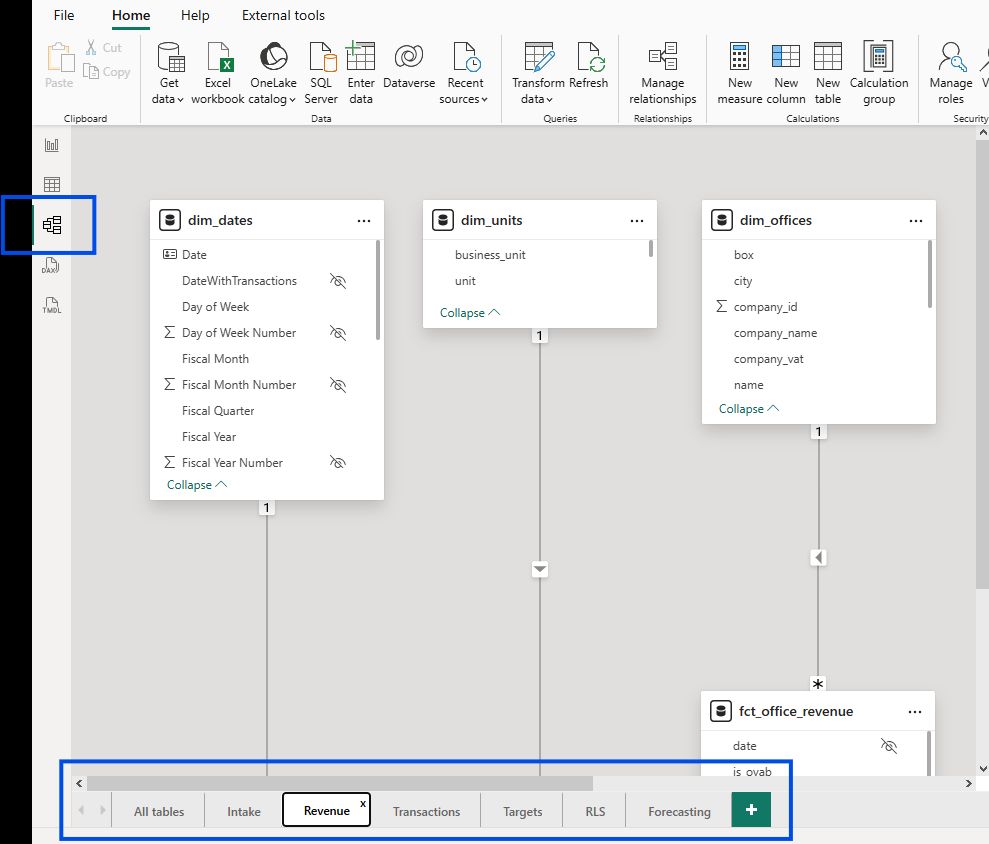Open the OneLake catalog
The image size is (989, 844).
273,73
